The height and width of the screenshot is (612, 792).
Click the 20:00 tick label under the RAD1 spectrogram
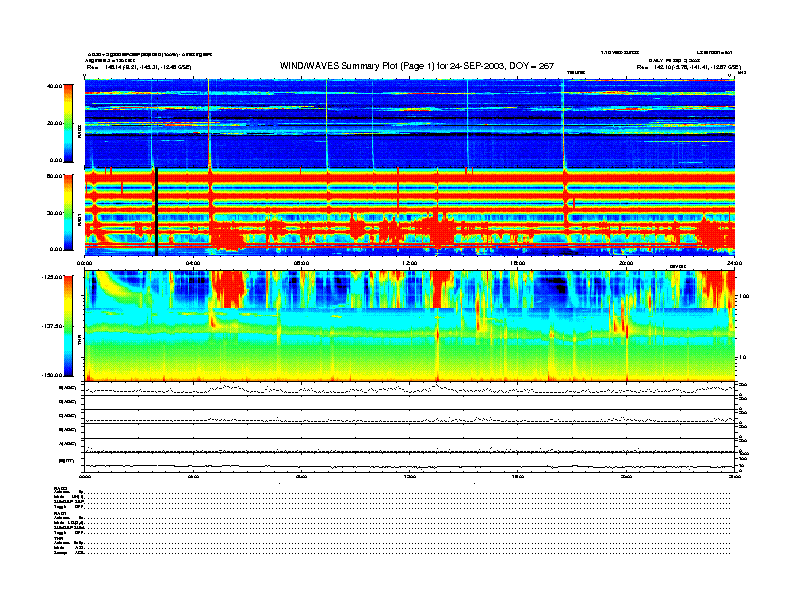coord(626,263)
